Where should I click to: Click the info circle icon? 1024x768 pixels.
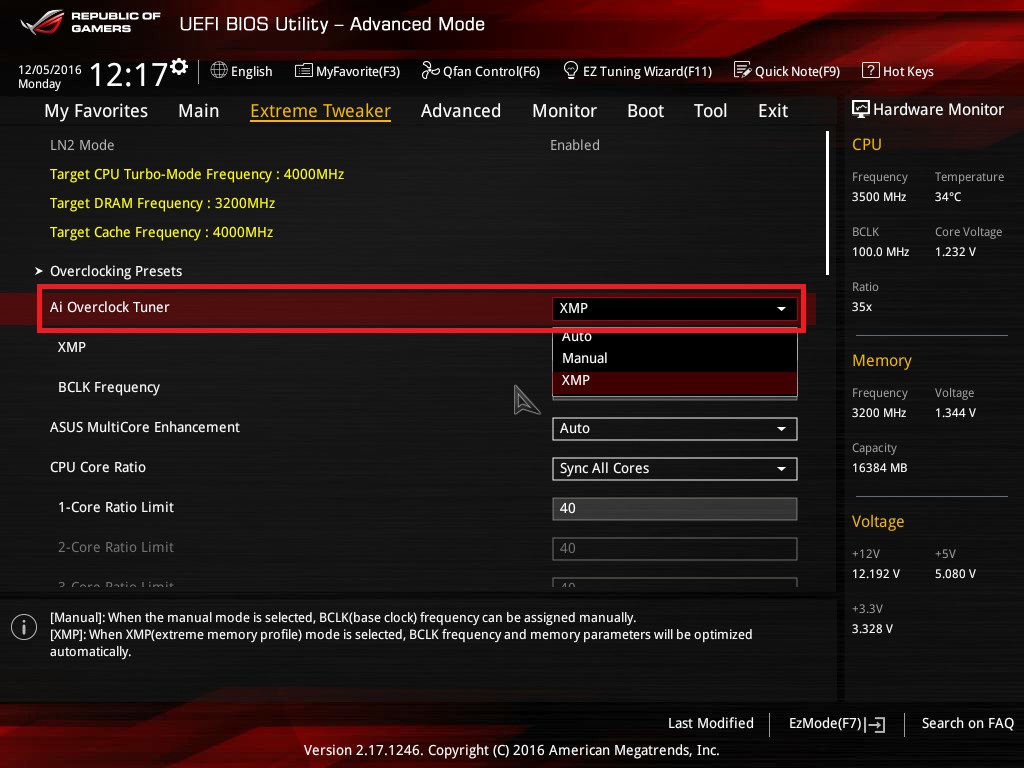point(24,627)
